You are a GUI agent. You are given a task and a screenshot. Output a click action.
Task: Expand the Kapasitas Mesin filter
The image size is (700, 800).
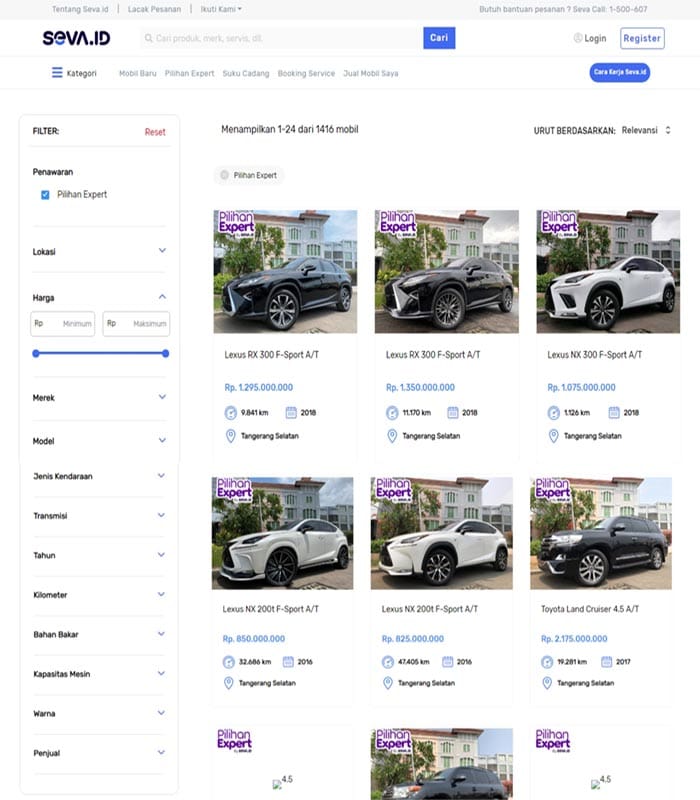pos(161,673)
